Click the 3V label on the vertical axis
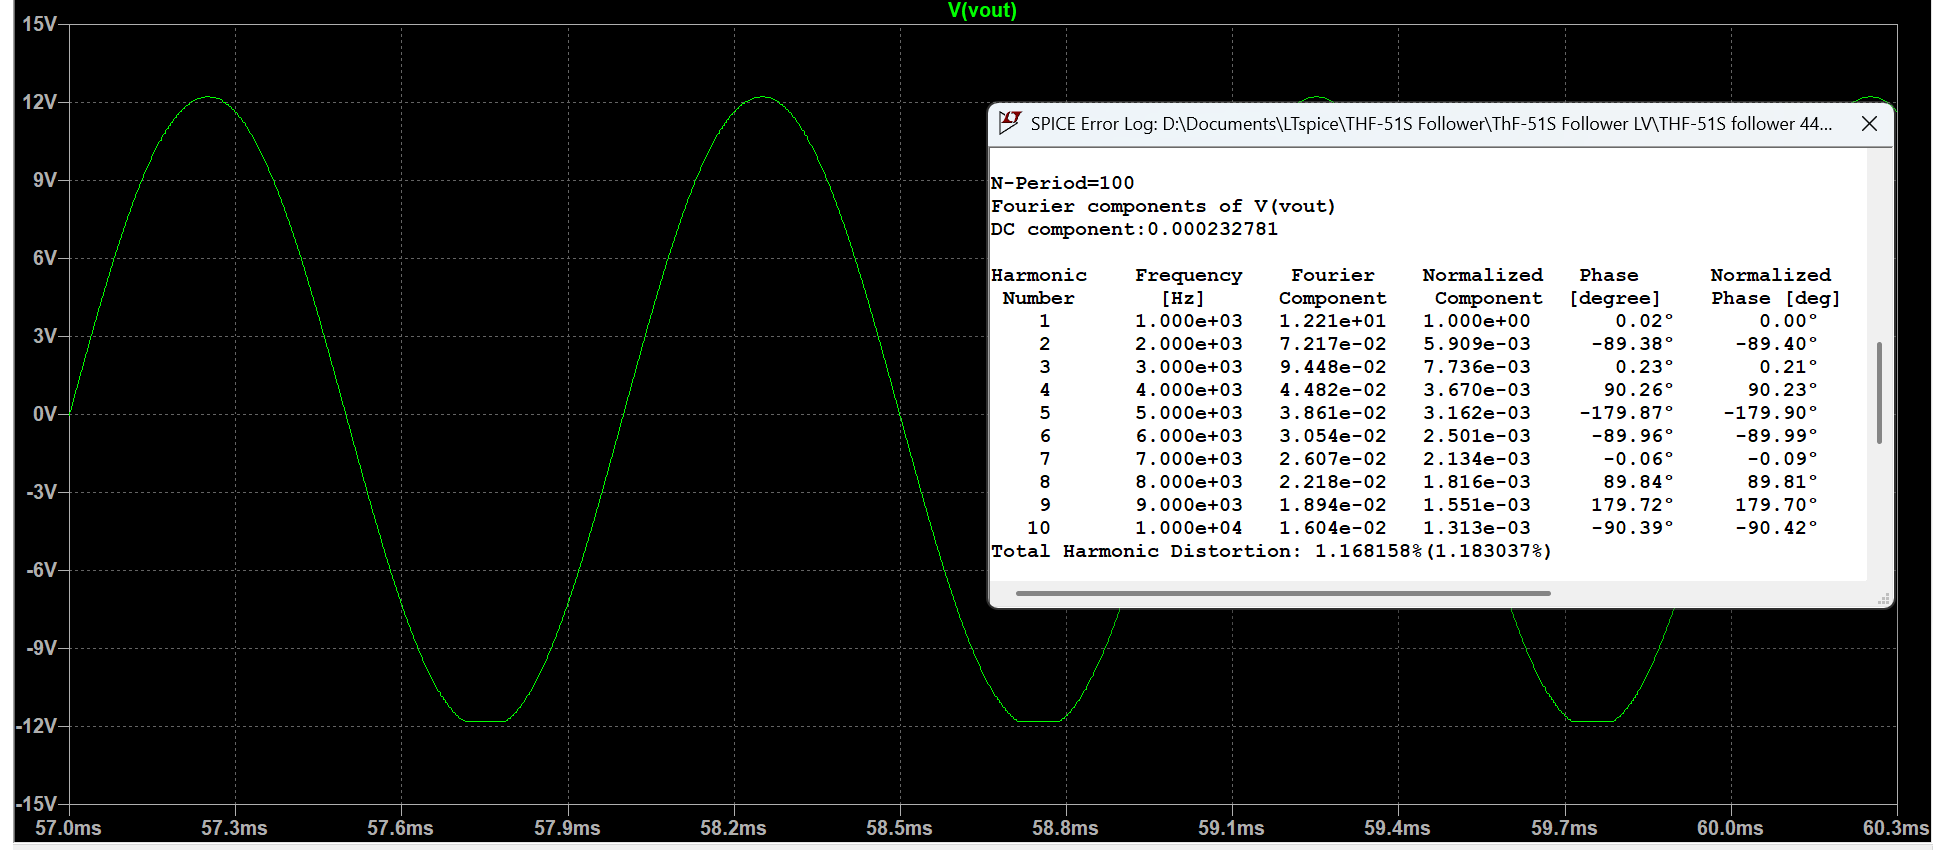 click(x=45, y=336)
